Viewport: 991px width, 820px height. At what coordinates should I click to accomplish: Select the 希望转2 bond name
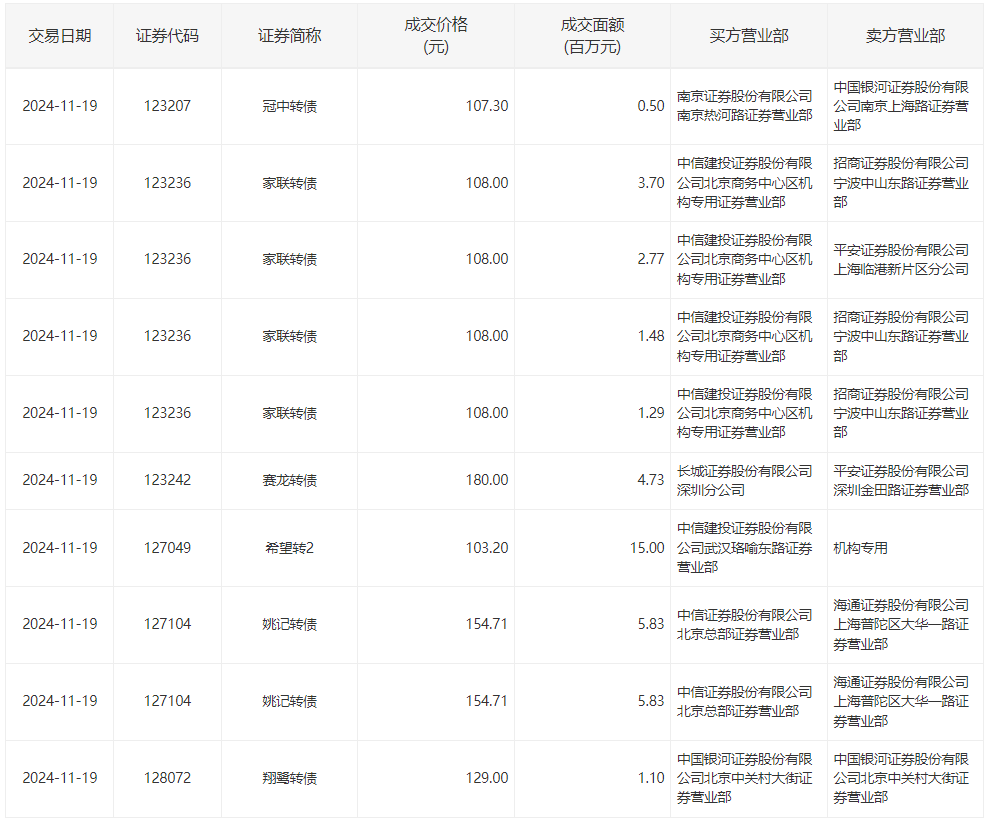[x=289, y=548]
